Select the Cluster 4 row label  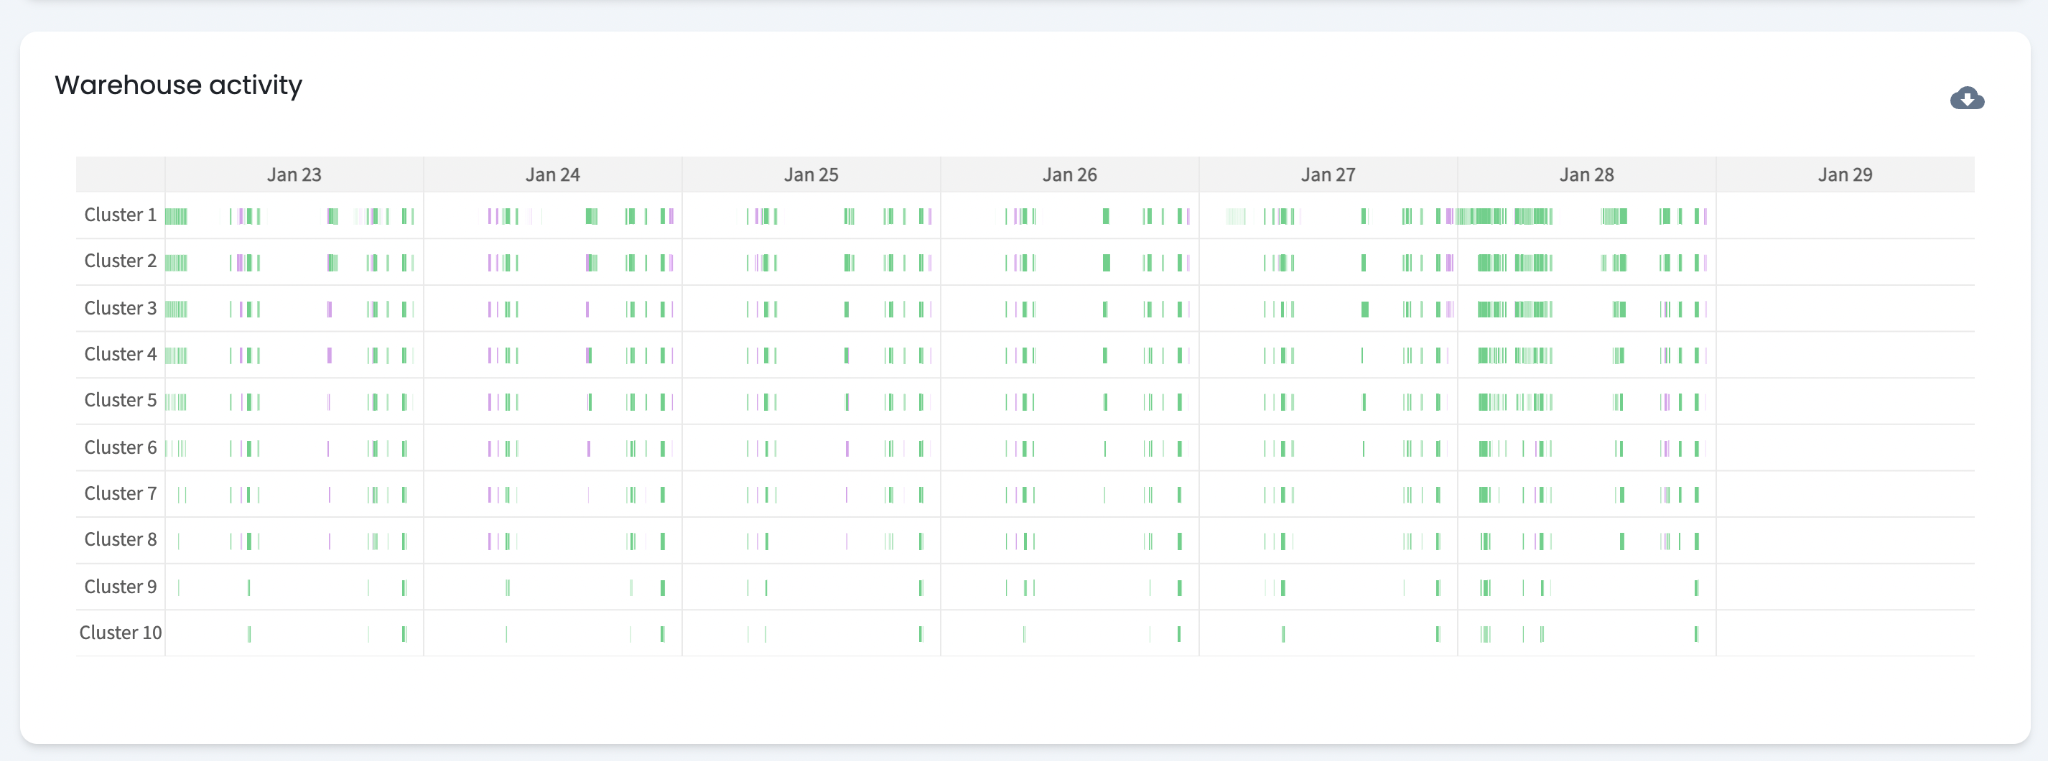120,354
